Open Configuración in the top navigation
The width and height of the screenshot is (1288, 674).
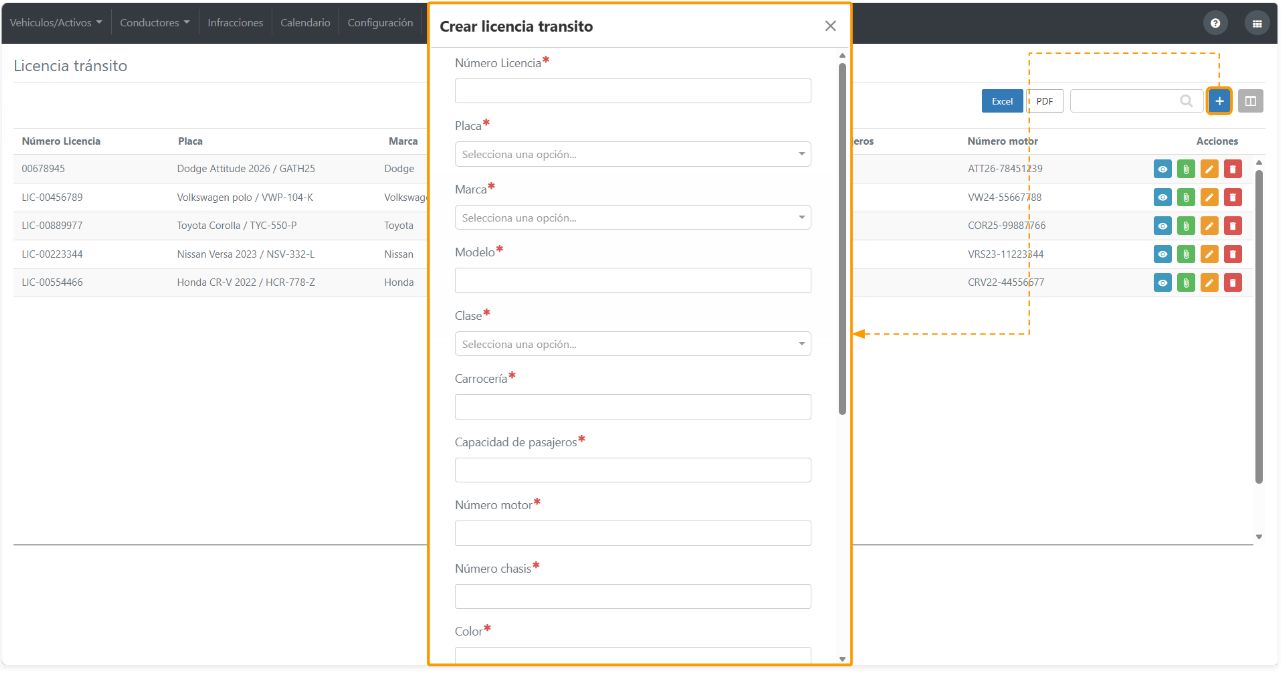coord(380,23)
